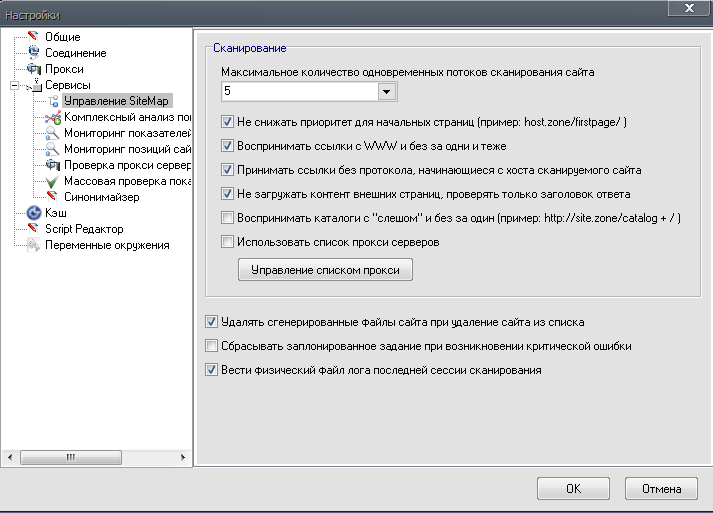Click the Прокси icon in tree
Viewport: 713px width, 513px height.
(33, 69)
